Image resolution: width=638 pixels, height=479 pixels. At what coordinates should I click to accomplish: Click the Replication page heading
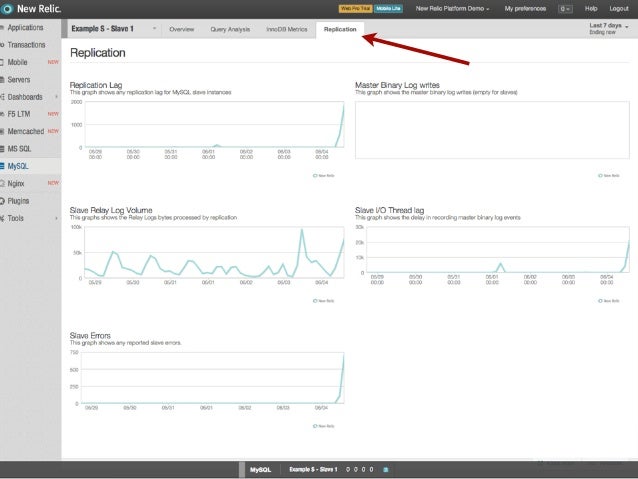(98, 53)
